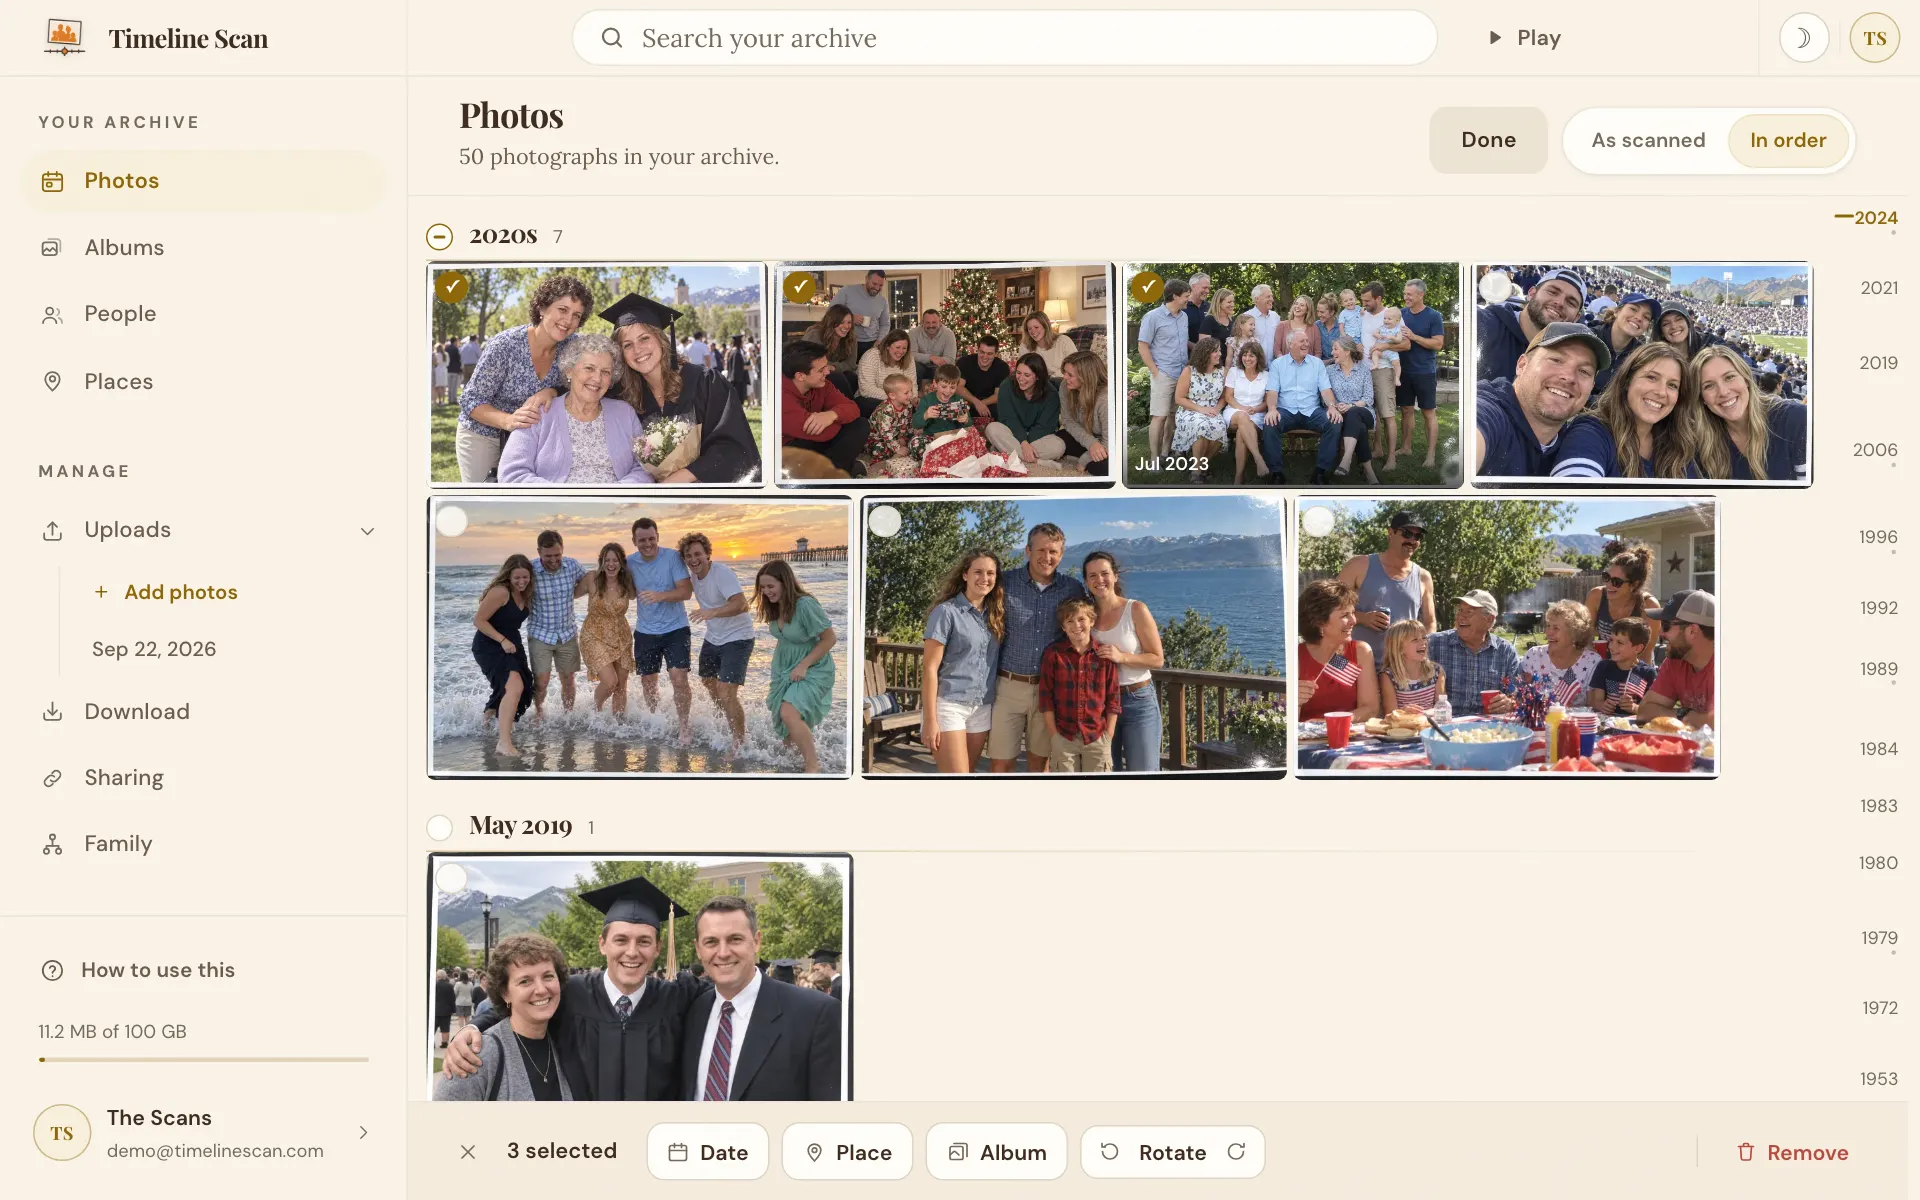Uncheck the Jul 2023 group photo

pyautogui.click(x=1148, y=287)
